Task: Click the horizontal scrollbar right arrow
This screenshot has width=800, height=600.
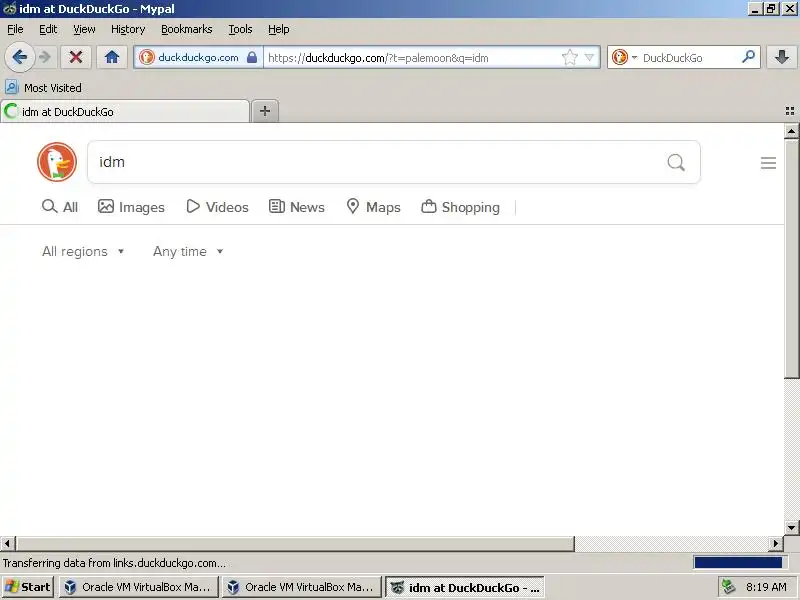Action: coord(776,543)
